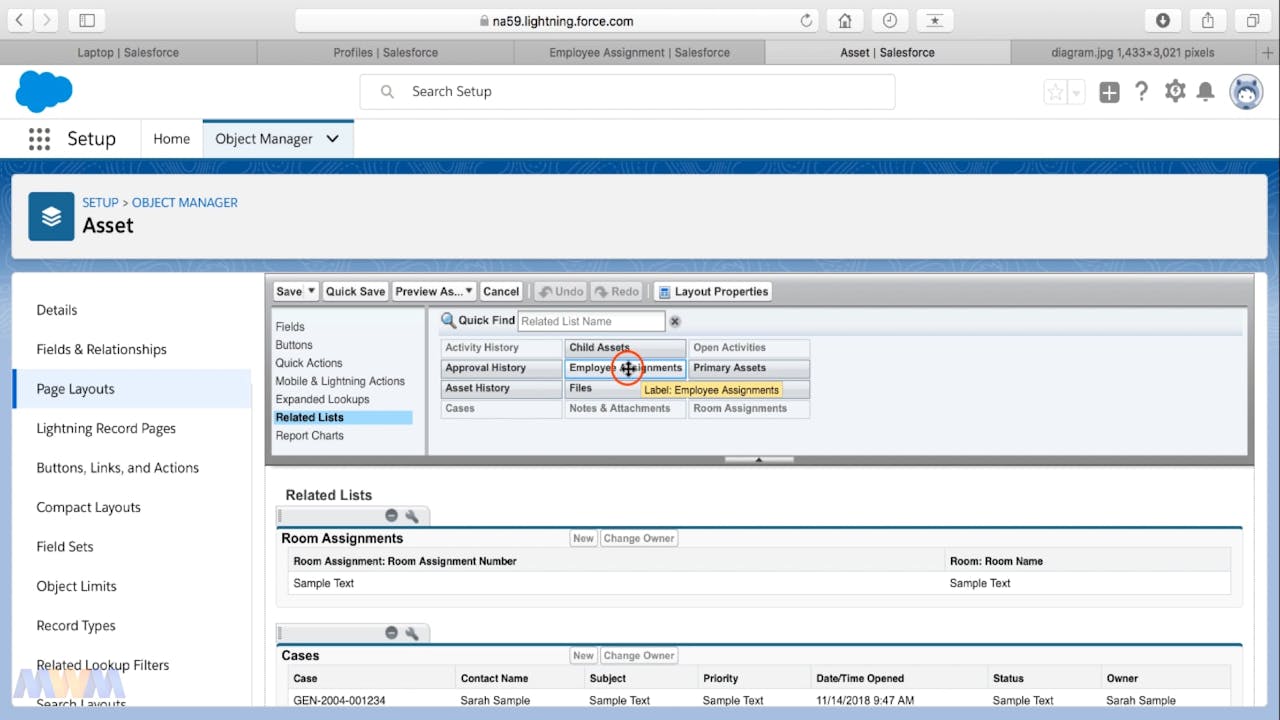Open Room Assignments wrench properties icon

tap(411, 516)
